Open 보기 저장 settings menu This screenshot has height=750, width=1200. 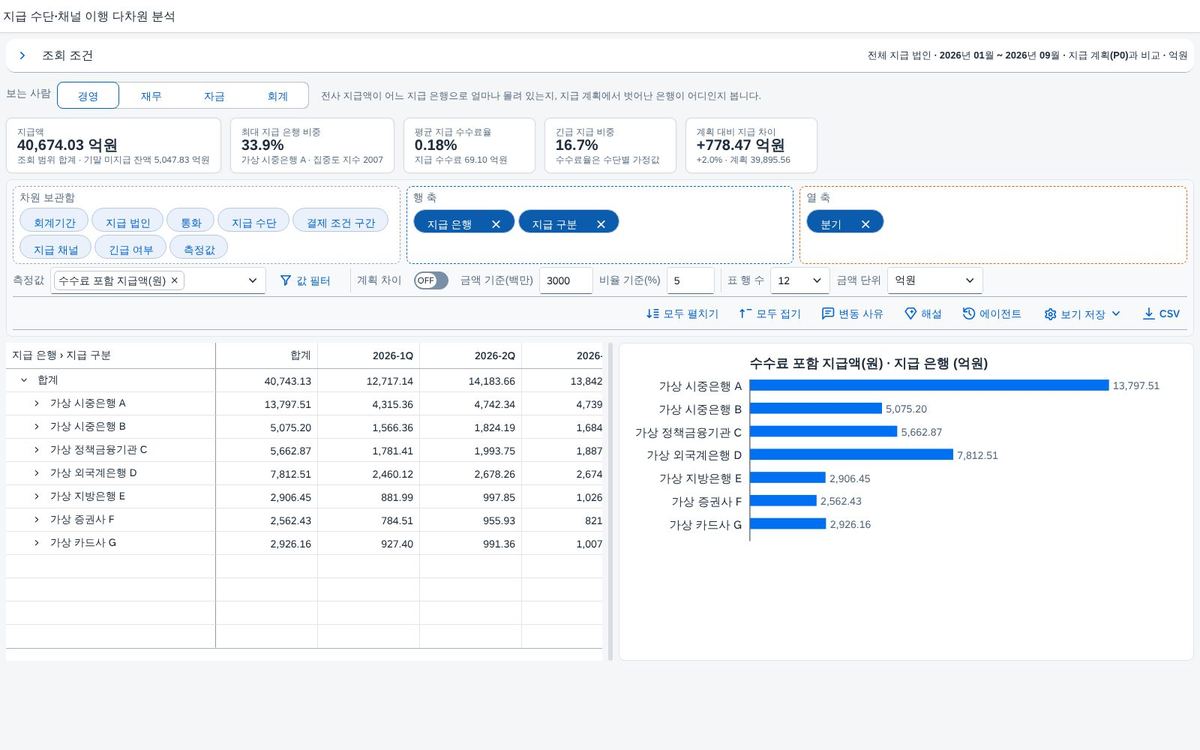click(x=1083, y=314)
